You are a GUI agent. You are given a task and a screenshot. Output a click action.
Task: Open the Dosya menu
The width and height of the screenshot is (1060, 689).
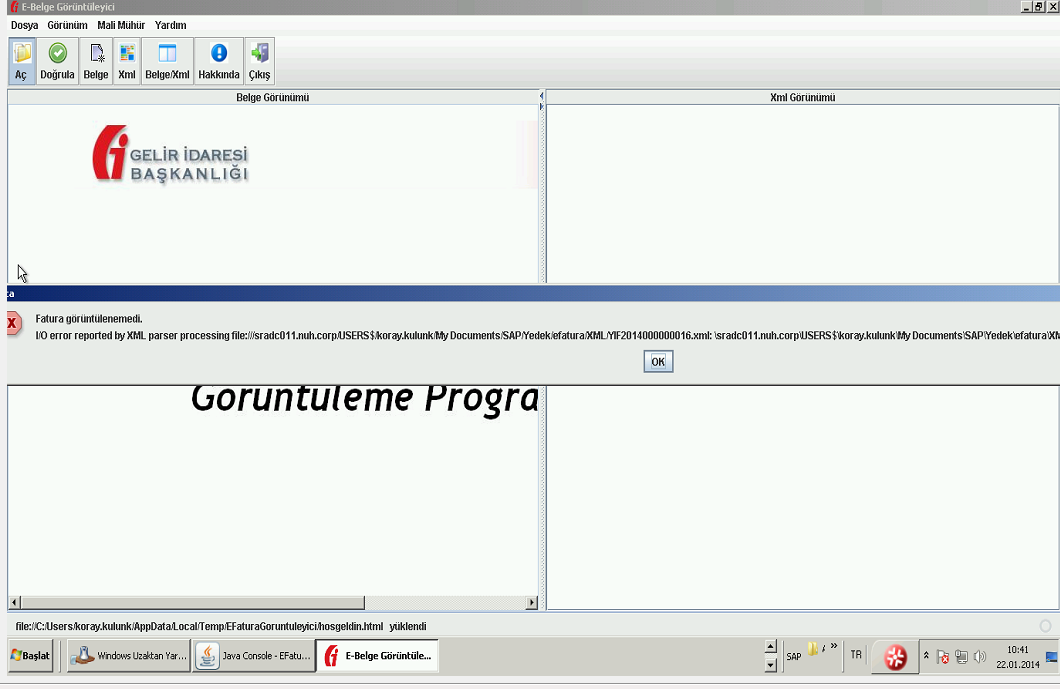point(24,25)
